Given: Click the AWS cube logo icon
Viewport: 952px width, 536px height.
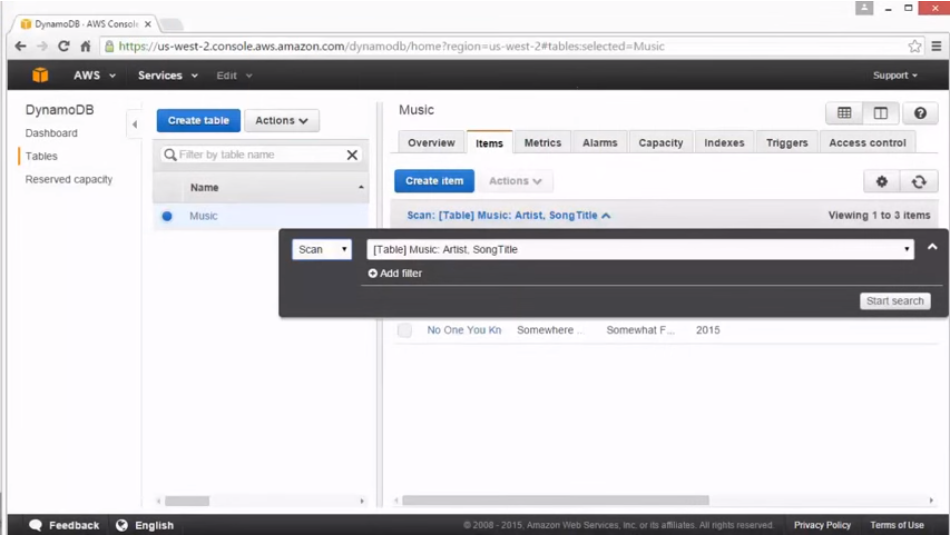Looking at the screenshot, I should coord(40,75).
